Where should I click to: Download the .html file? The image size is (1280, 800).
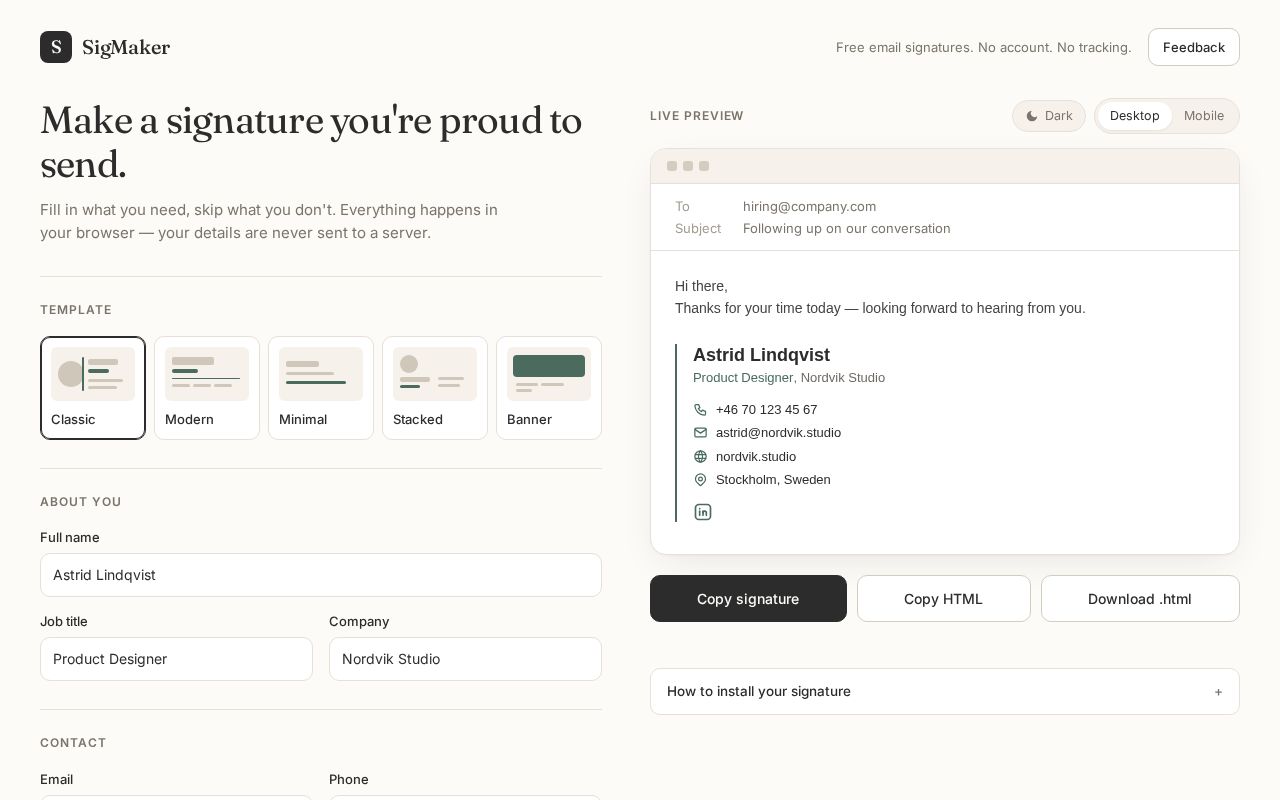[x=1140, y=598]
